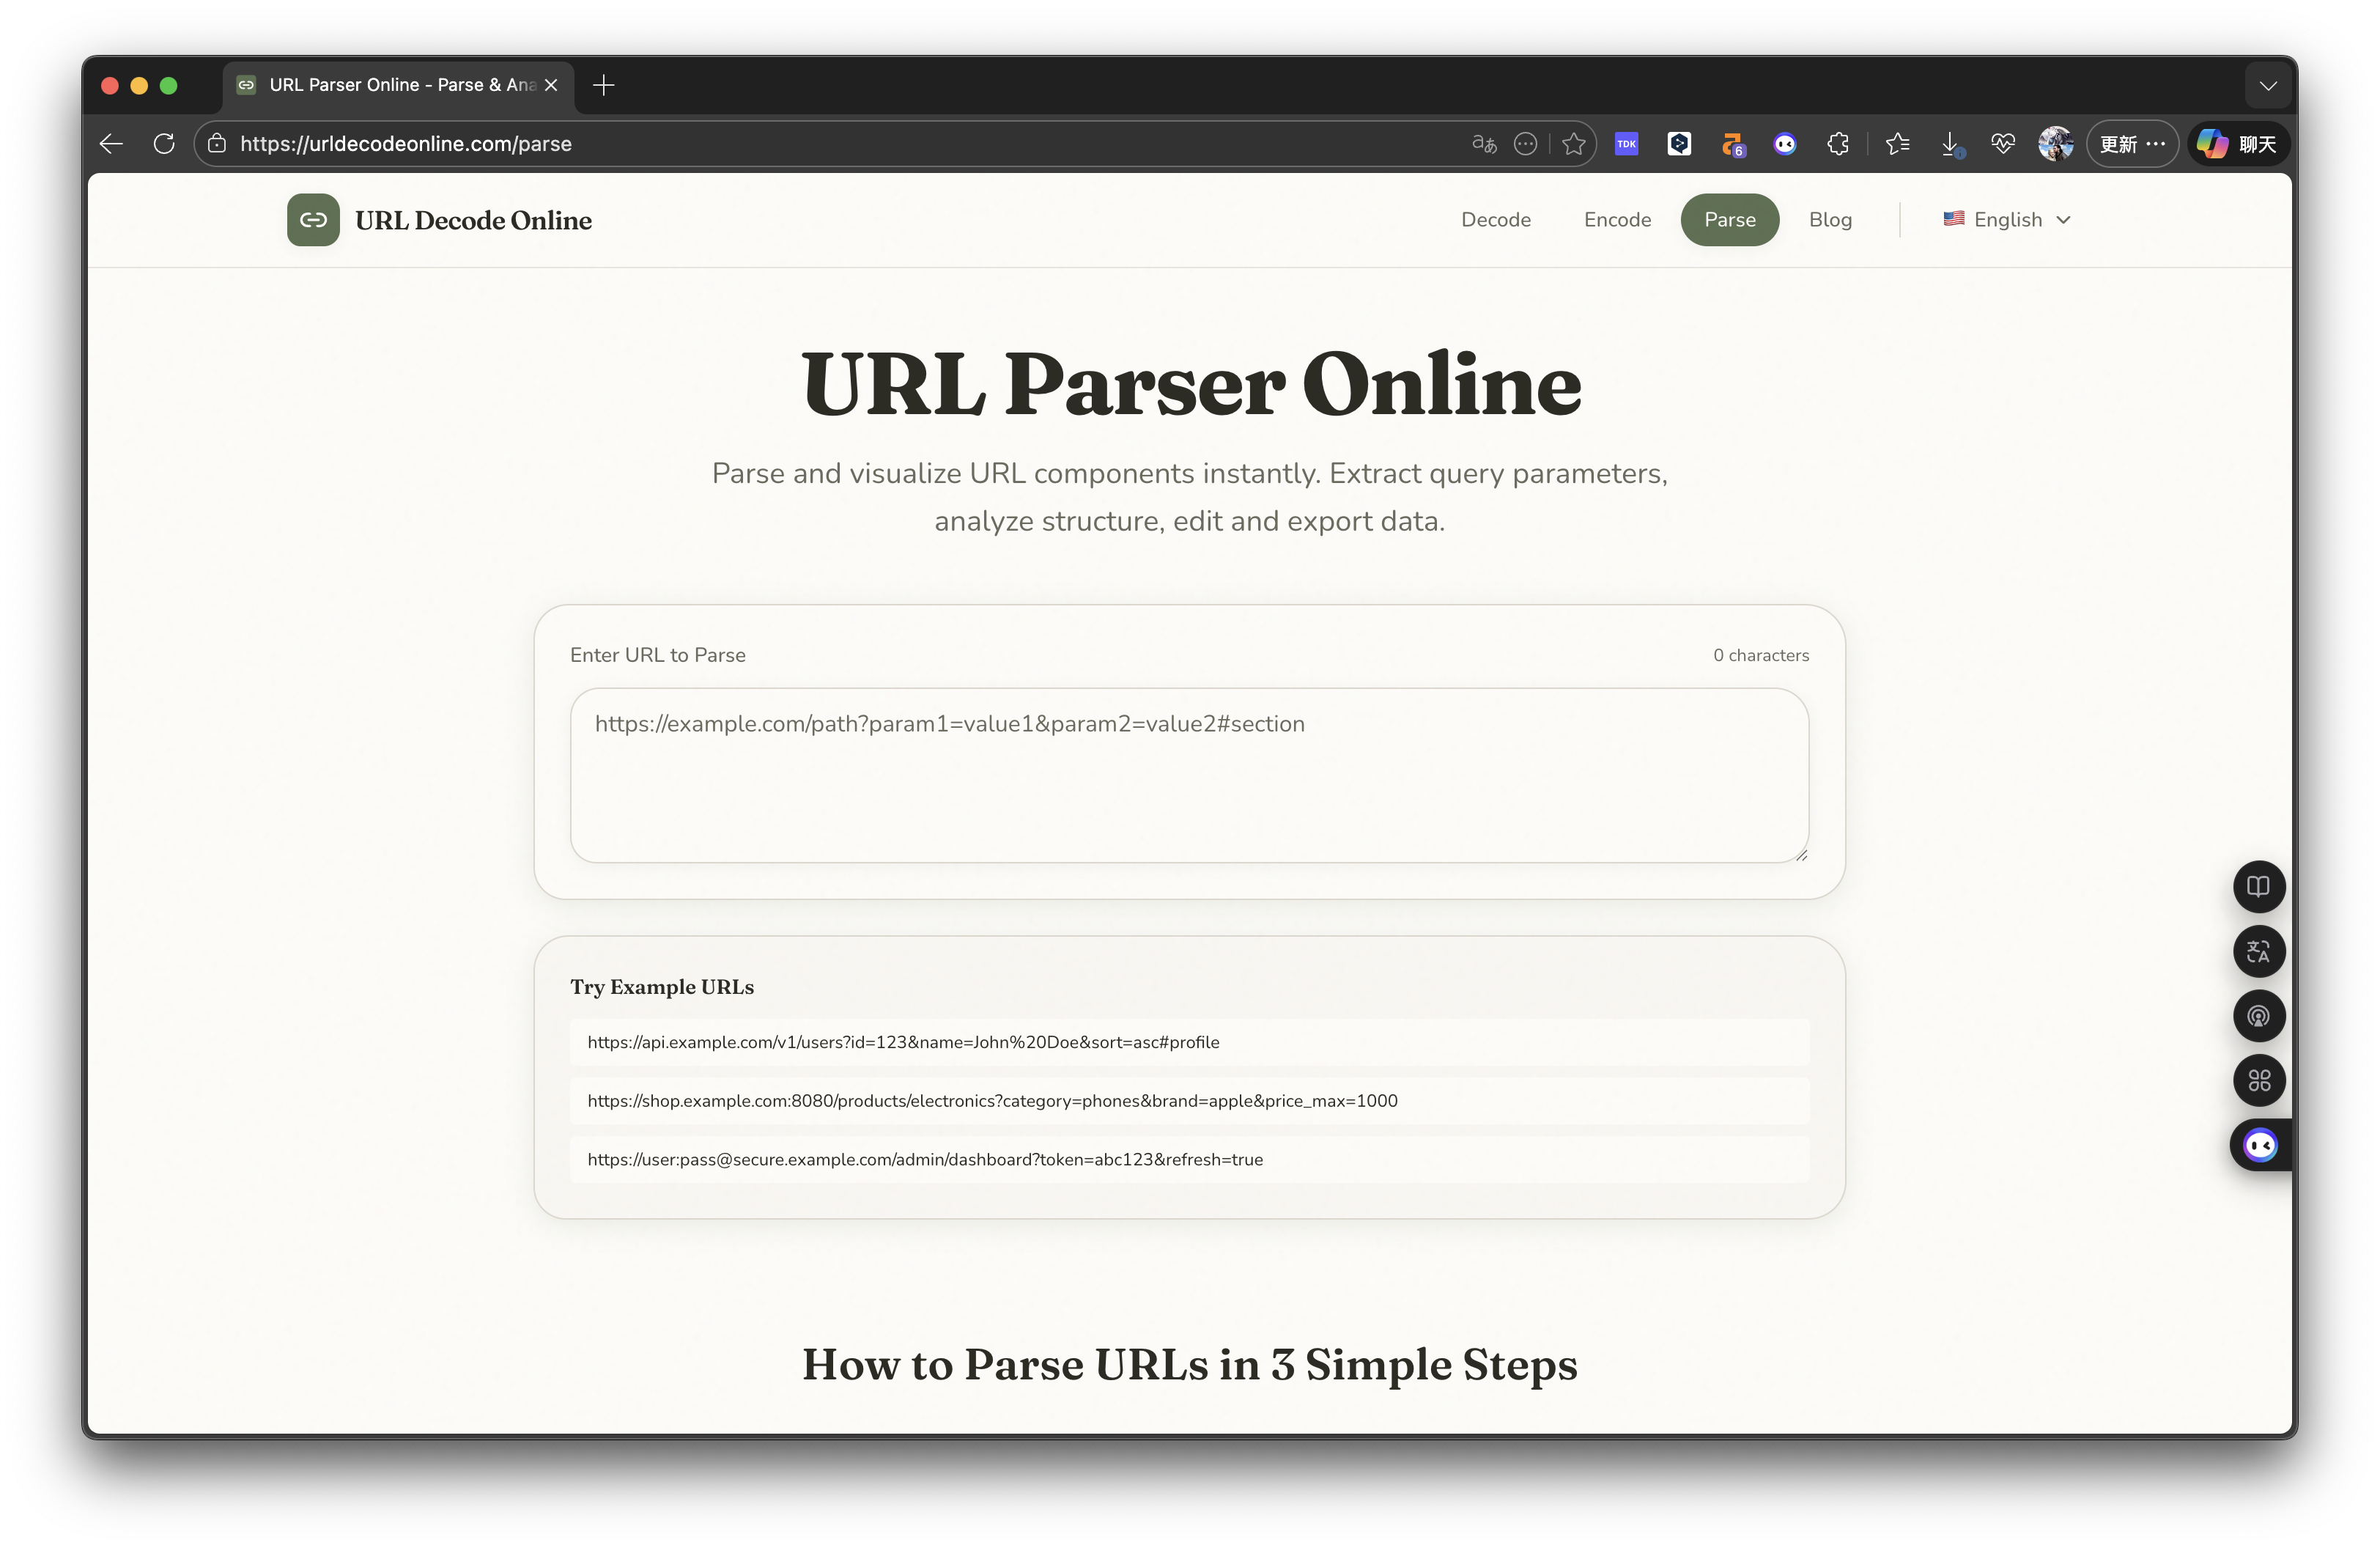Click the TDK extension icon
Image resolution: width=2380 pixels, height=1548 pixels.
tap(1627, 143)
